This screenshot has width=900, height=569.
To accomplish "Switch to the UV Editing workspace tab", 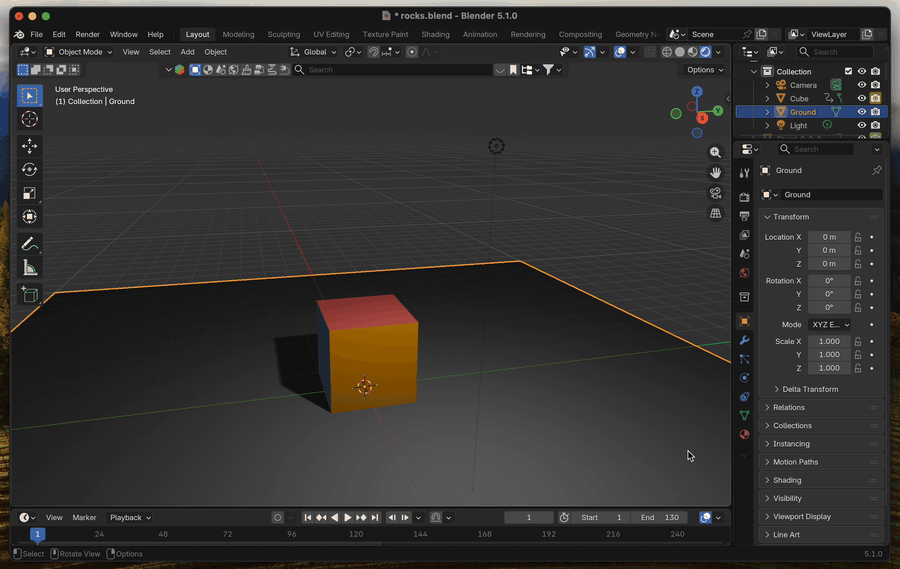I will (x=331, y=34).
